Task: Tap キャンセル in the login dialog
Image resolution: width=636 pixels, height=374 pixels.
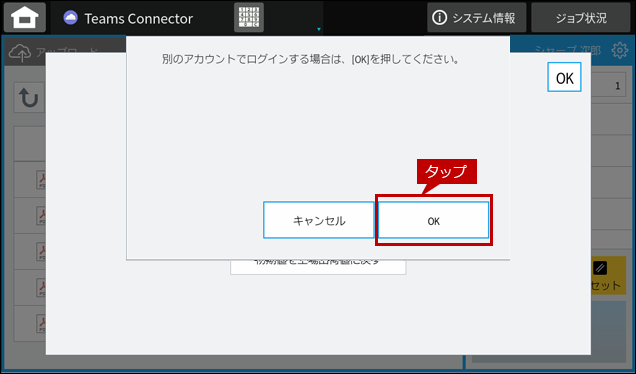Action: 318,220
